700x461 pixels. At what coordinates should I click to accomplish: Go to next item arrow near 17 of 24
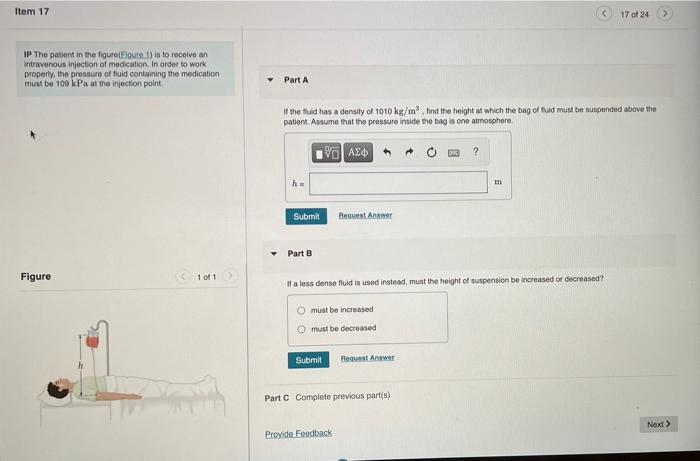click(665, 14)
